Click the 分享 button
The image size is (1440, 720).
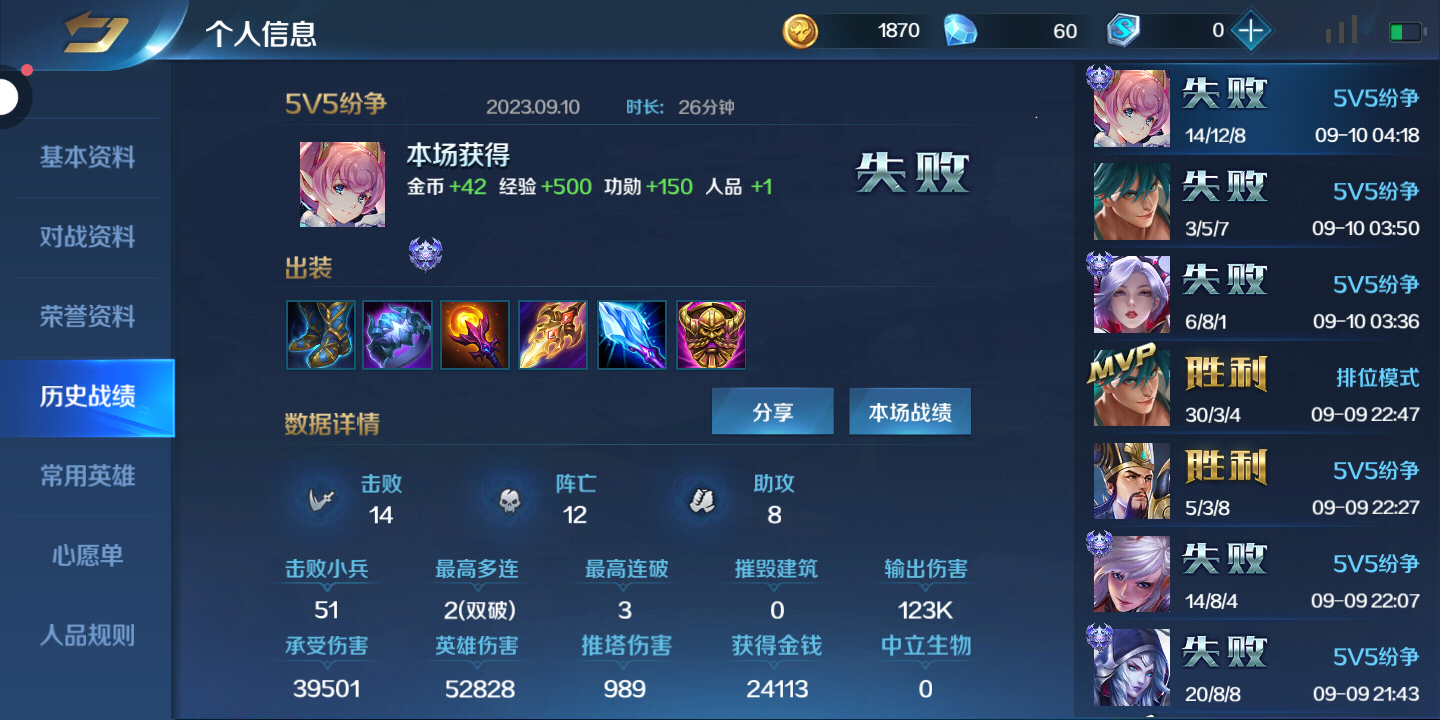(x=773, y=412)
